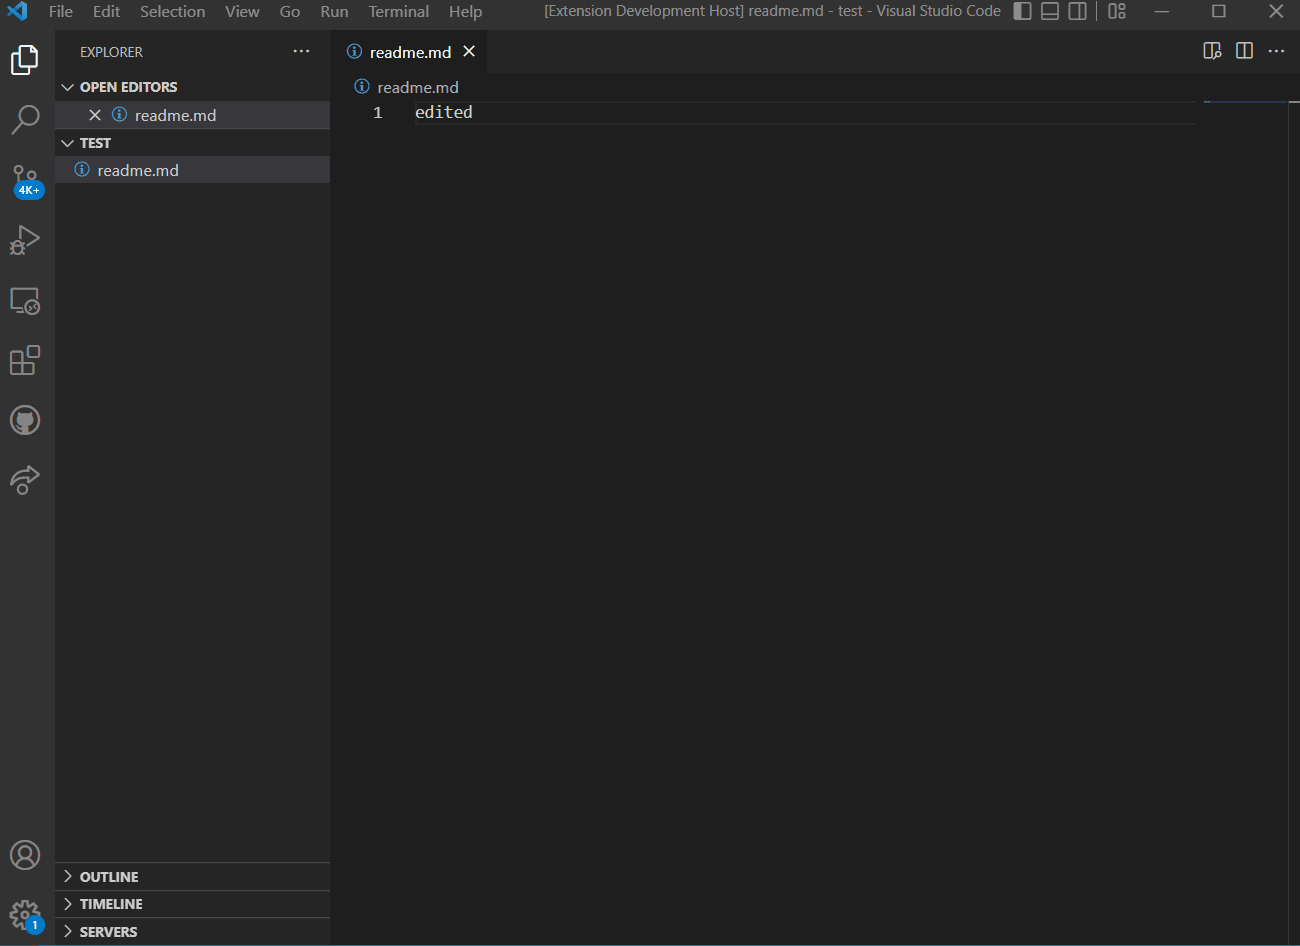
Task: Open the Remote Explorer view
Action: (25, 300)
